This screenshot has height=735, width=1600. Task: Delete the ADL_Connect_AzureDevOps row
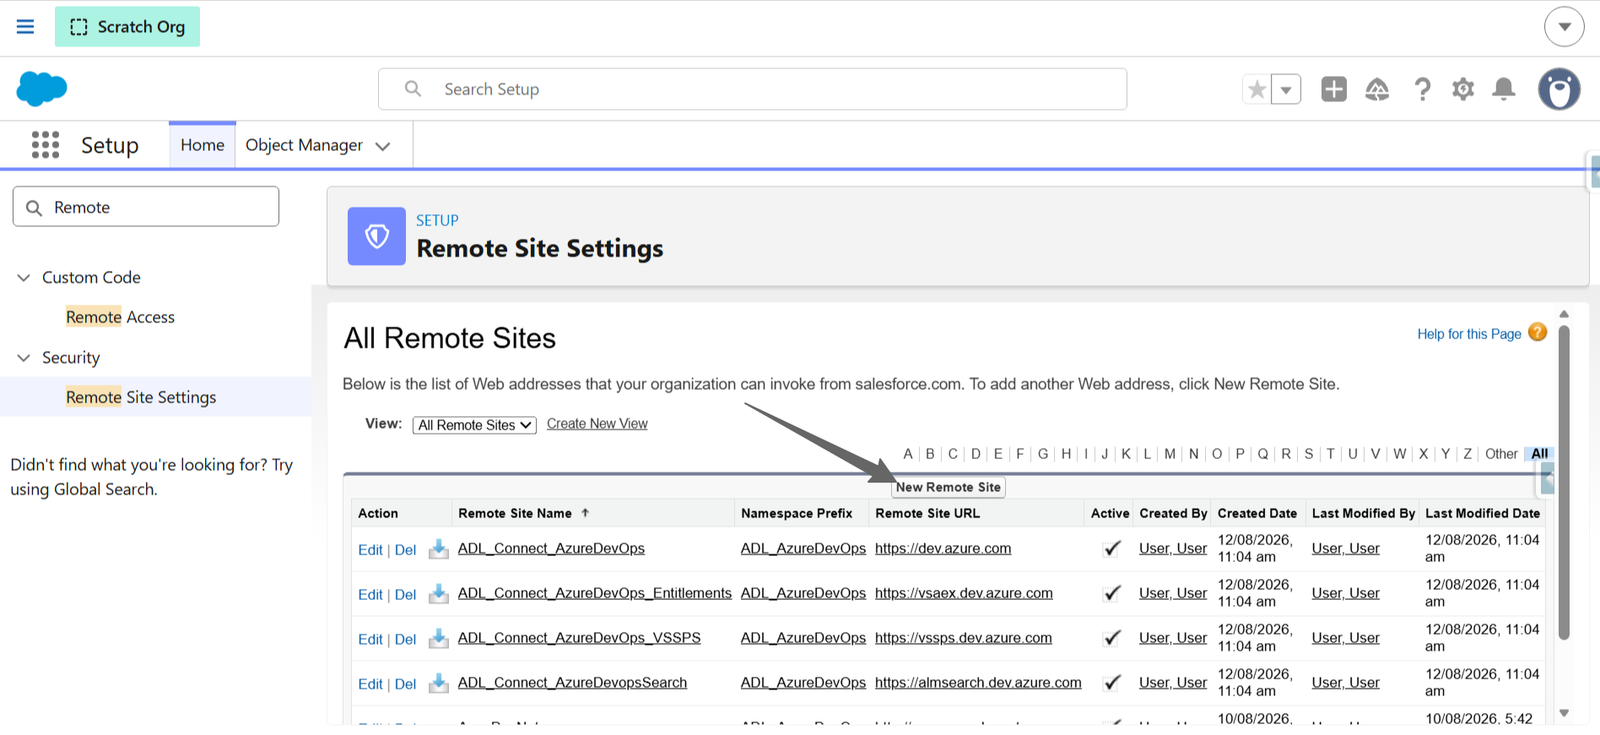405,550
